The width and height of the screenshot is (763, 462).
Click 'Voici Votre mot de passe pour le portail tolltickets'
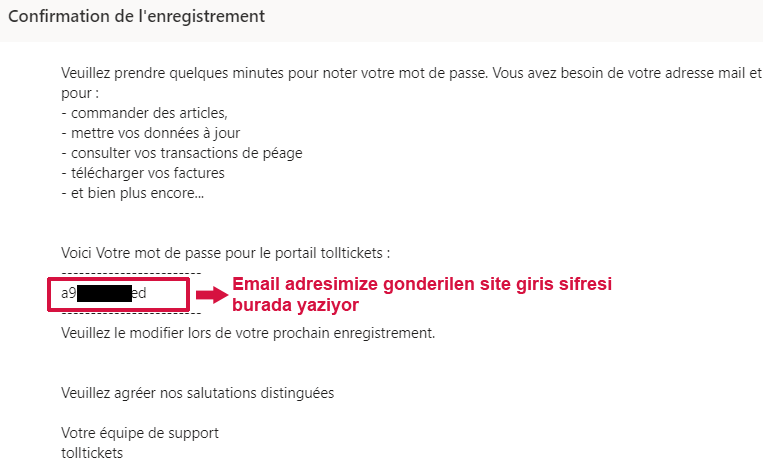(x=226, y=254)
